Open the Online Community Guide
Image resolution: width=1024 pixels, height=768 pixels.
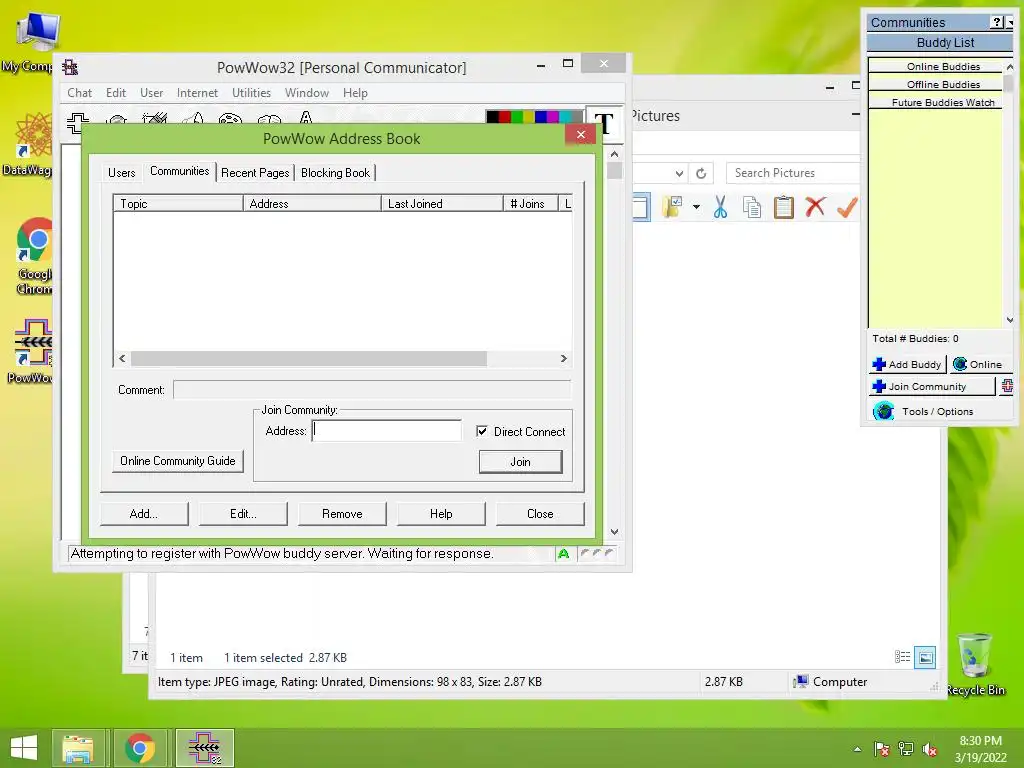(x=178, y=461)
